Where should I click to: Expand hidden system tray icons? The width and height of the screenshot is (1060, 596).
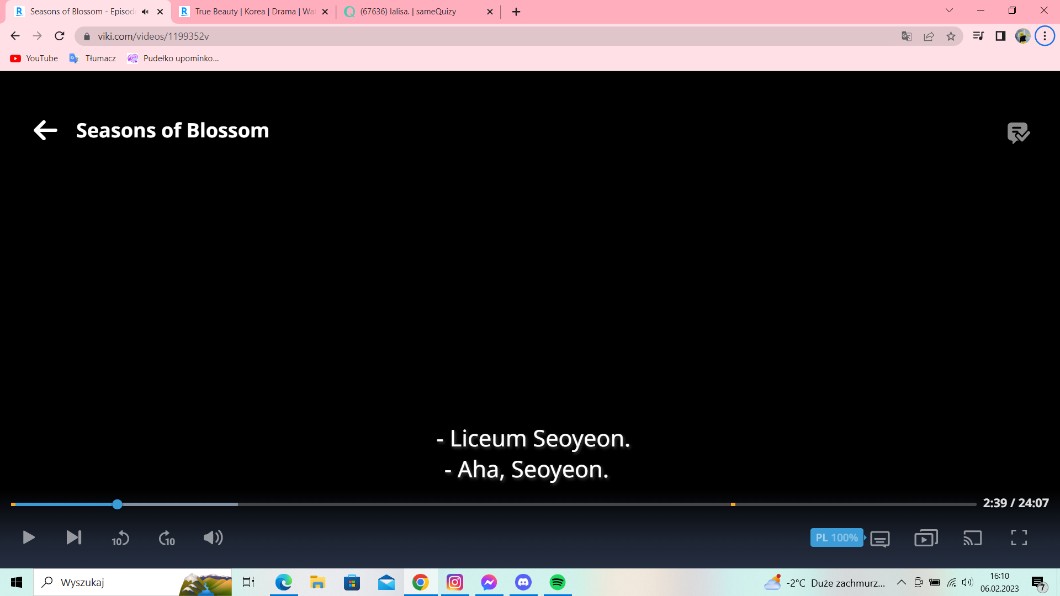click(901, 582)
